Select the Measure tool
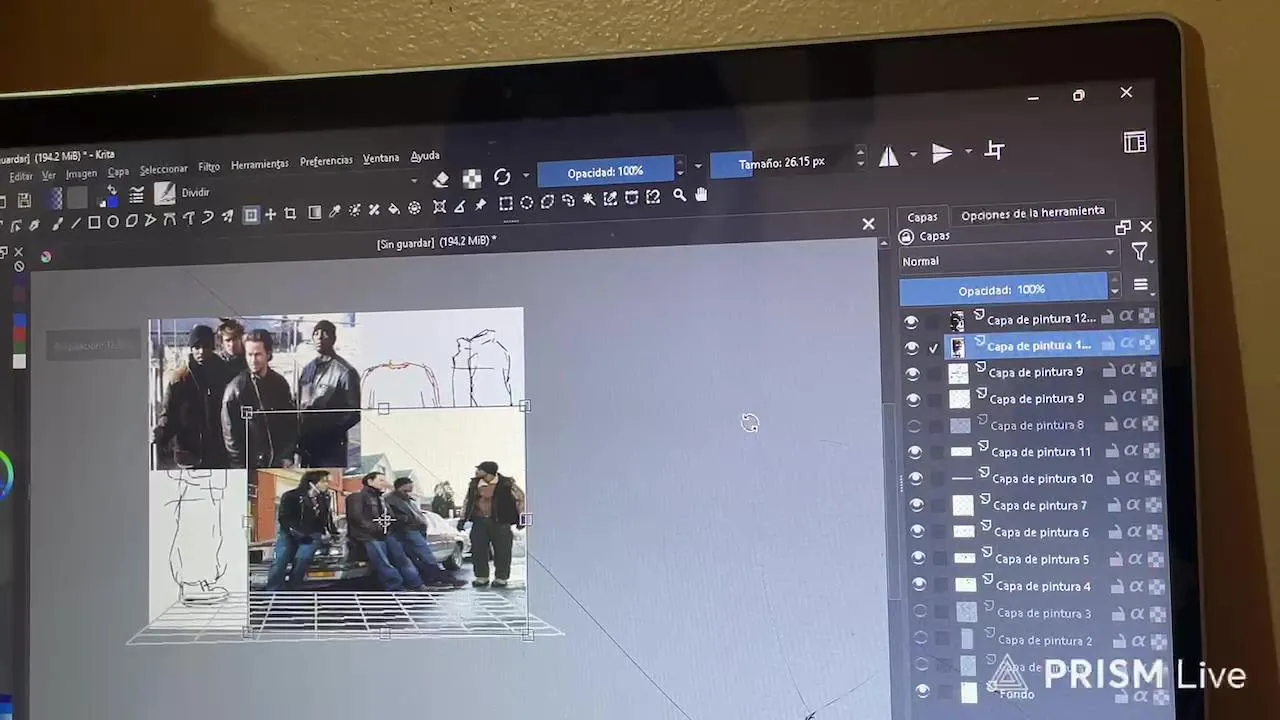Screen dimensions: 1280x720 click(460, 205)
